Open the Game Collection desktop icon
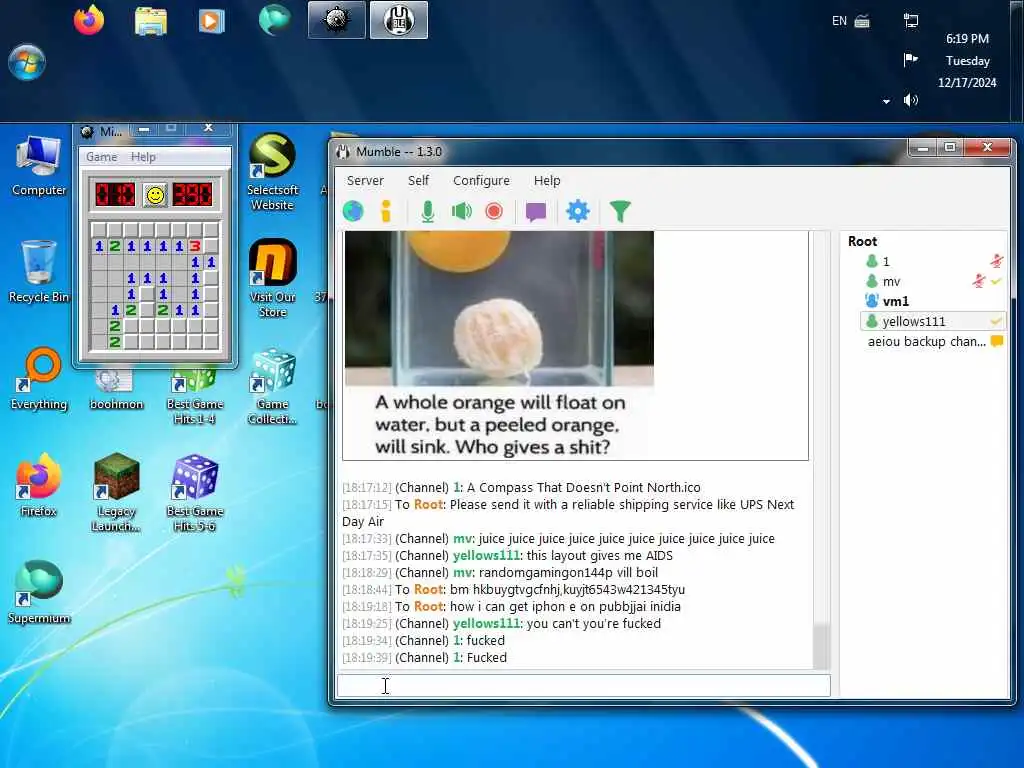 pos(272,387)
